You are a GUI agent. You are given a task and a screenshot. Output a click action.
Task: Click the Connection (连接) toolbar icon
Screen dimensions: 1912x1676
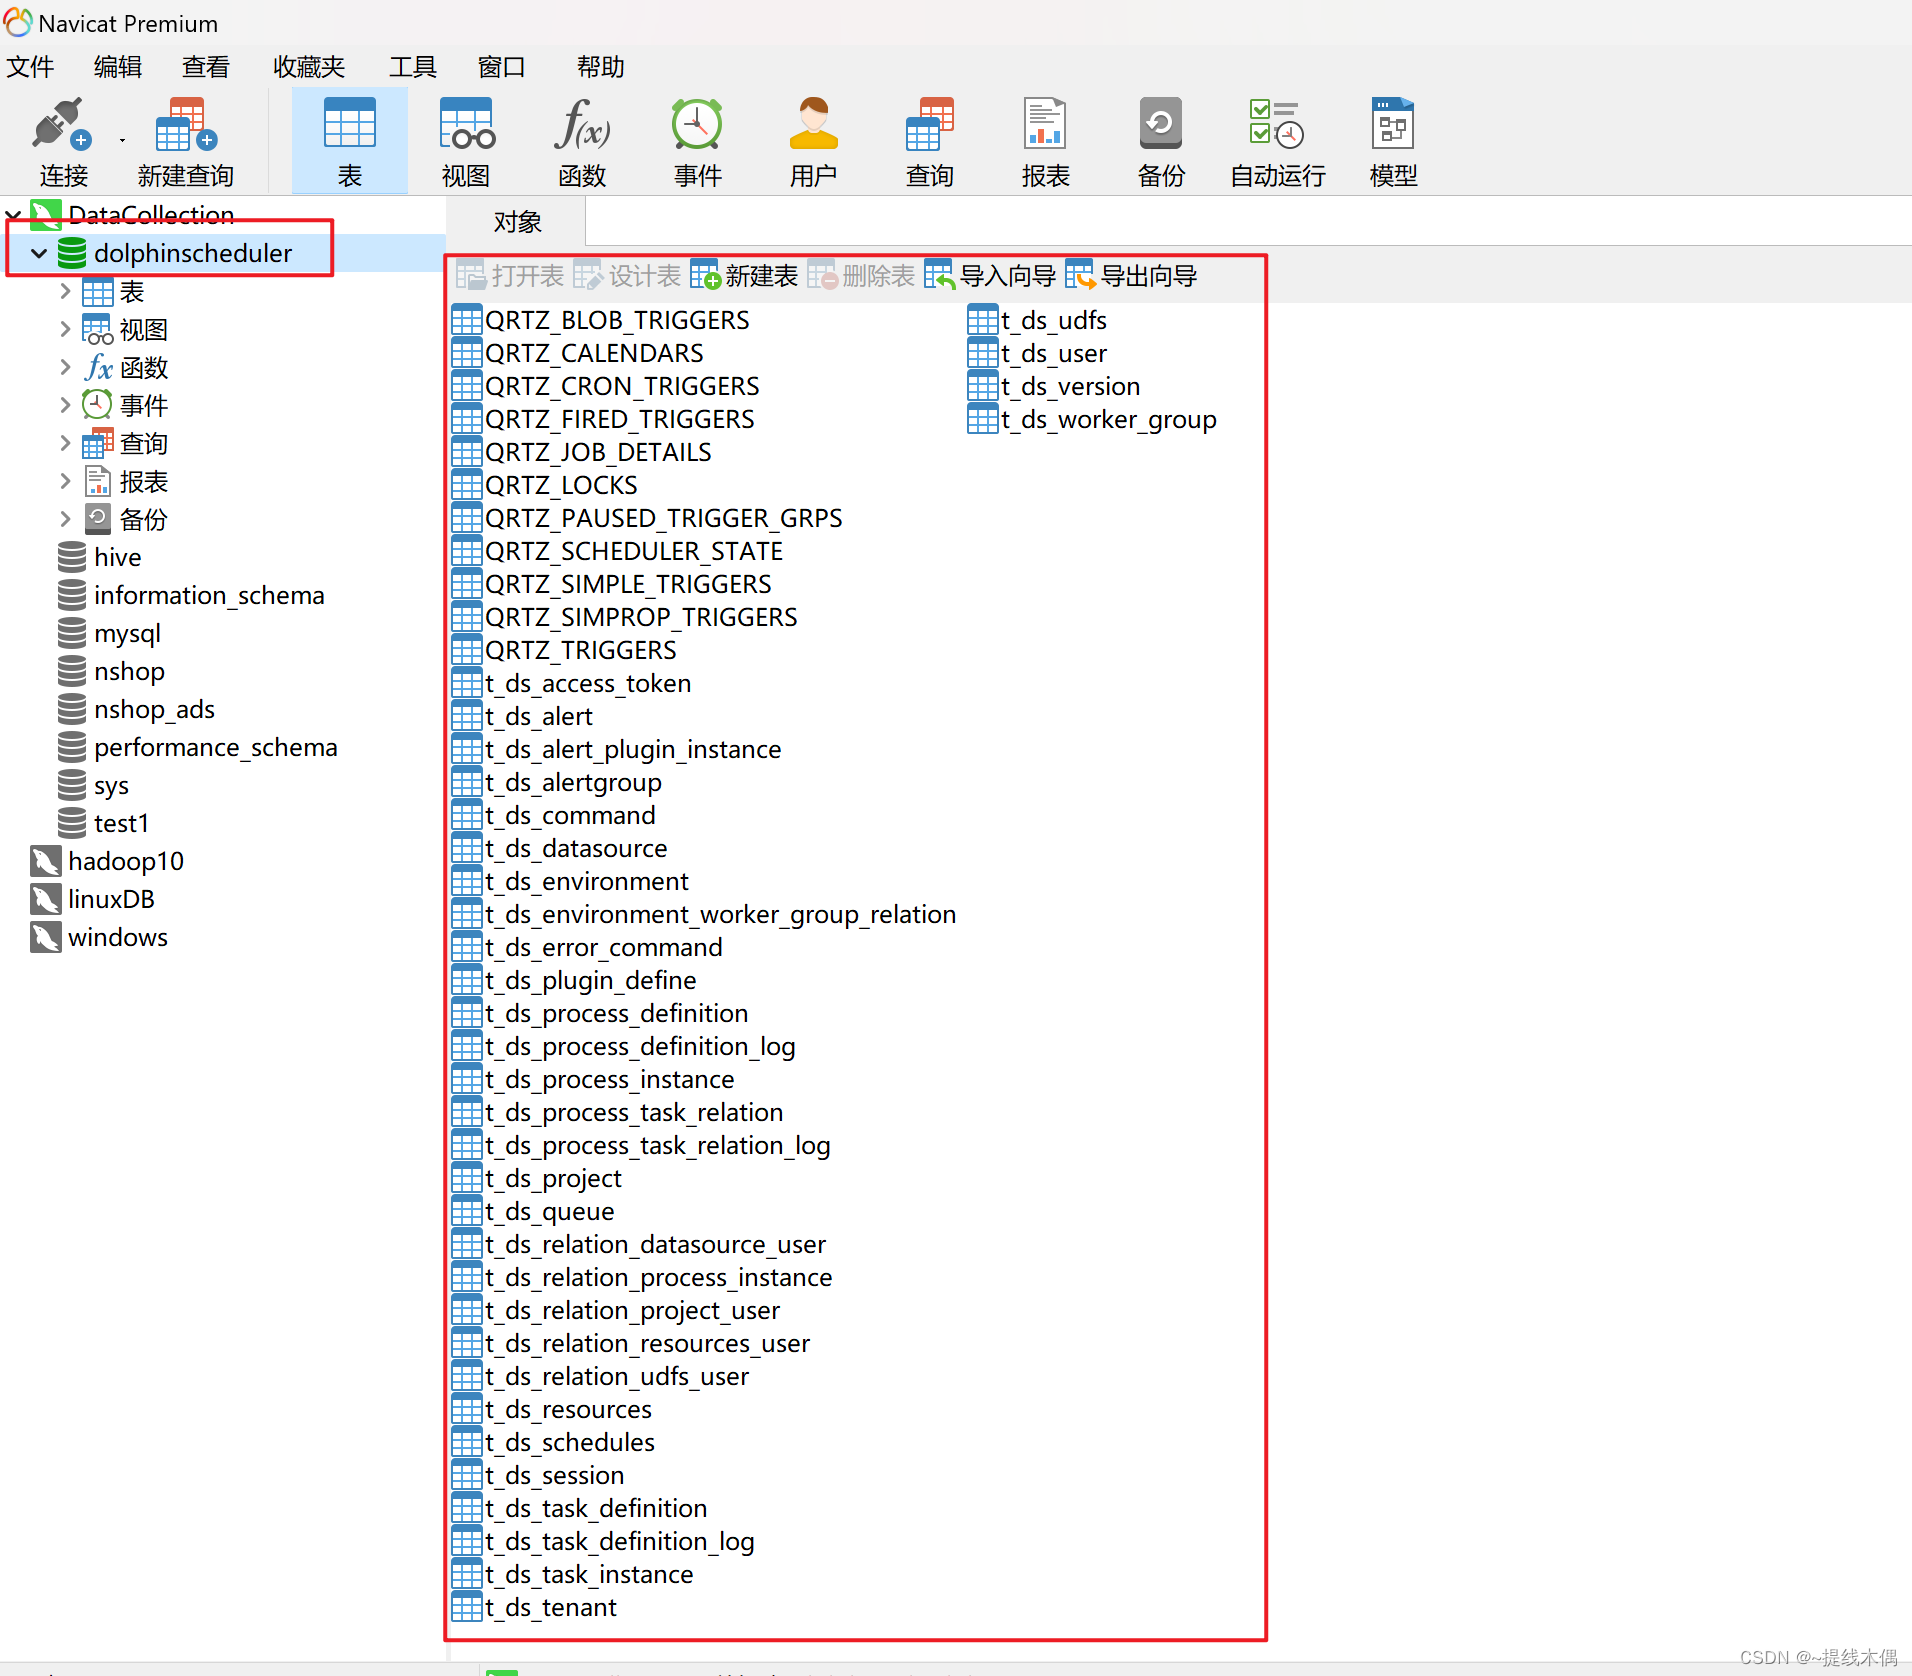[64, 142]
